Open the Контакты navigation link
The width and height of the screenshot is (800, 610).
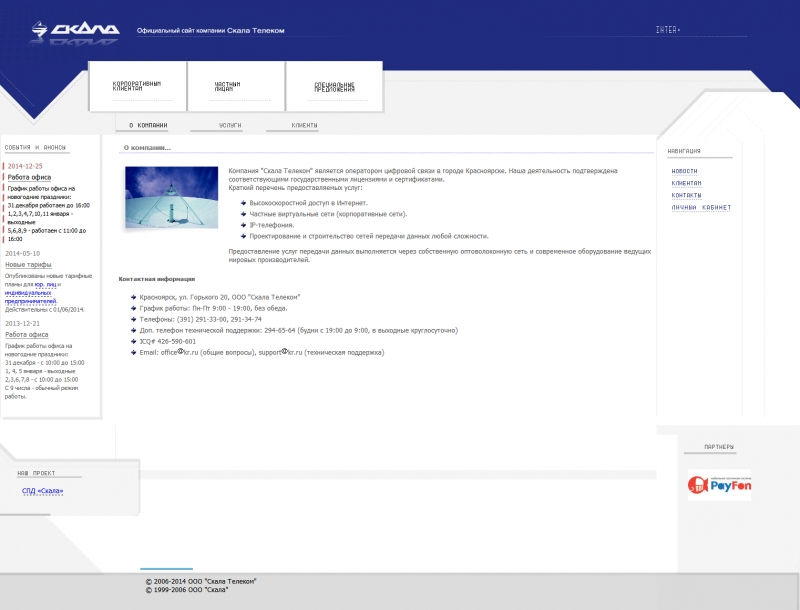[686, 196]
